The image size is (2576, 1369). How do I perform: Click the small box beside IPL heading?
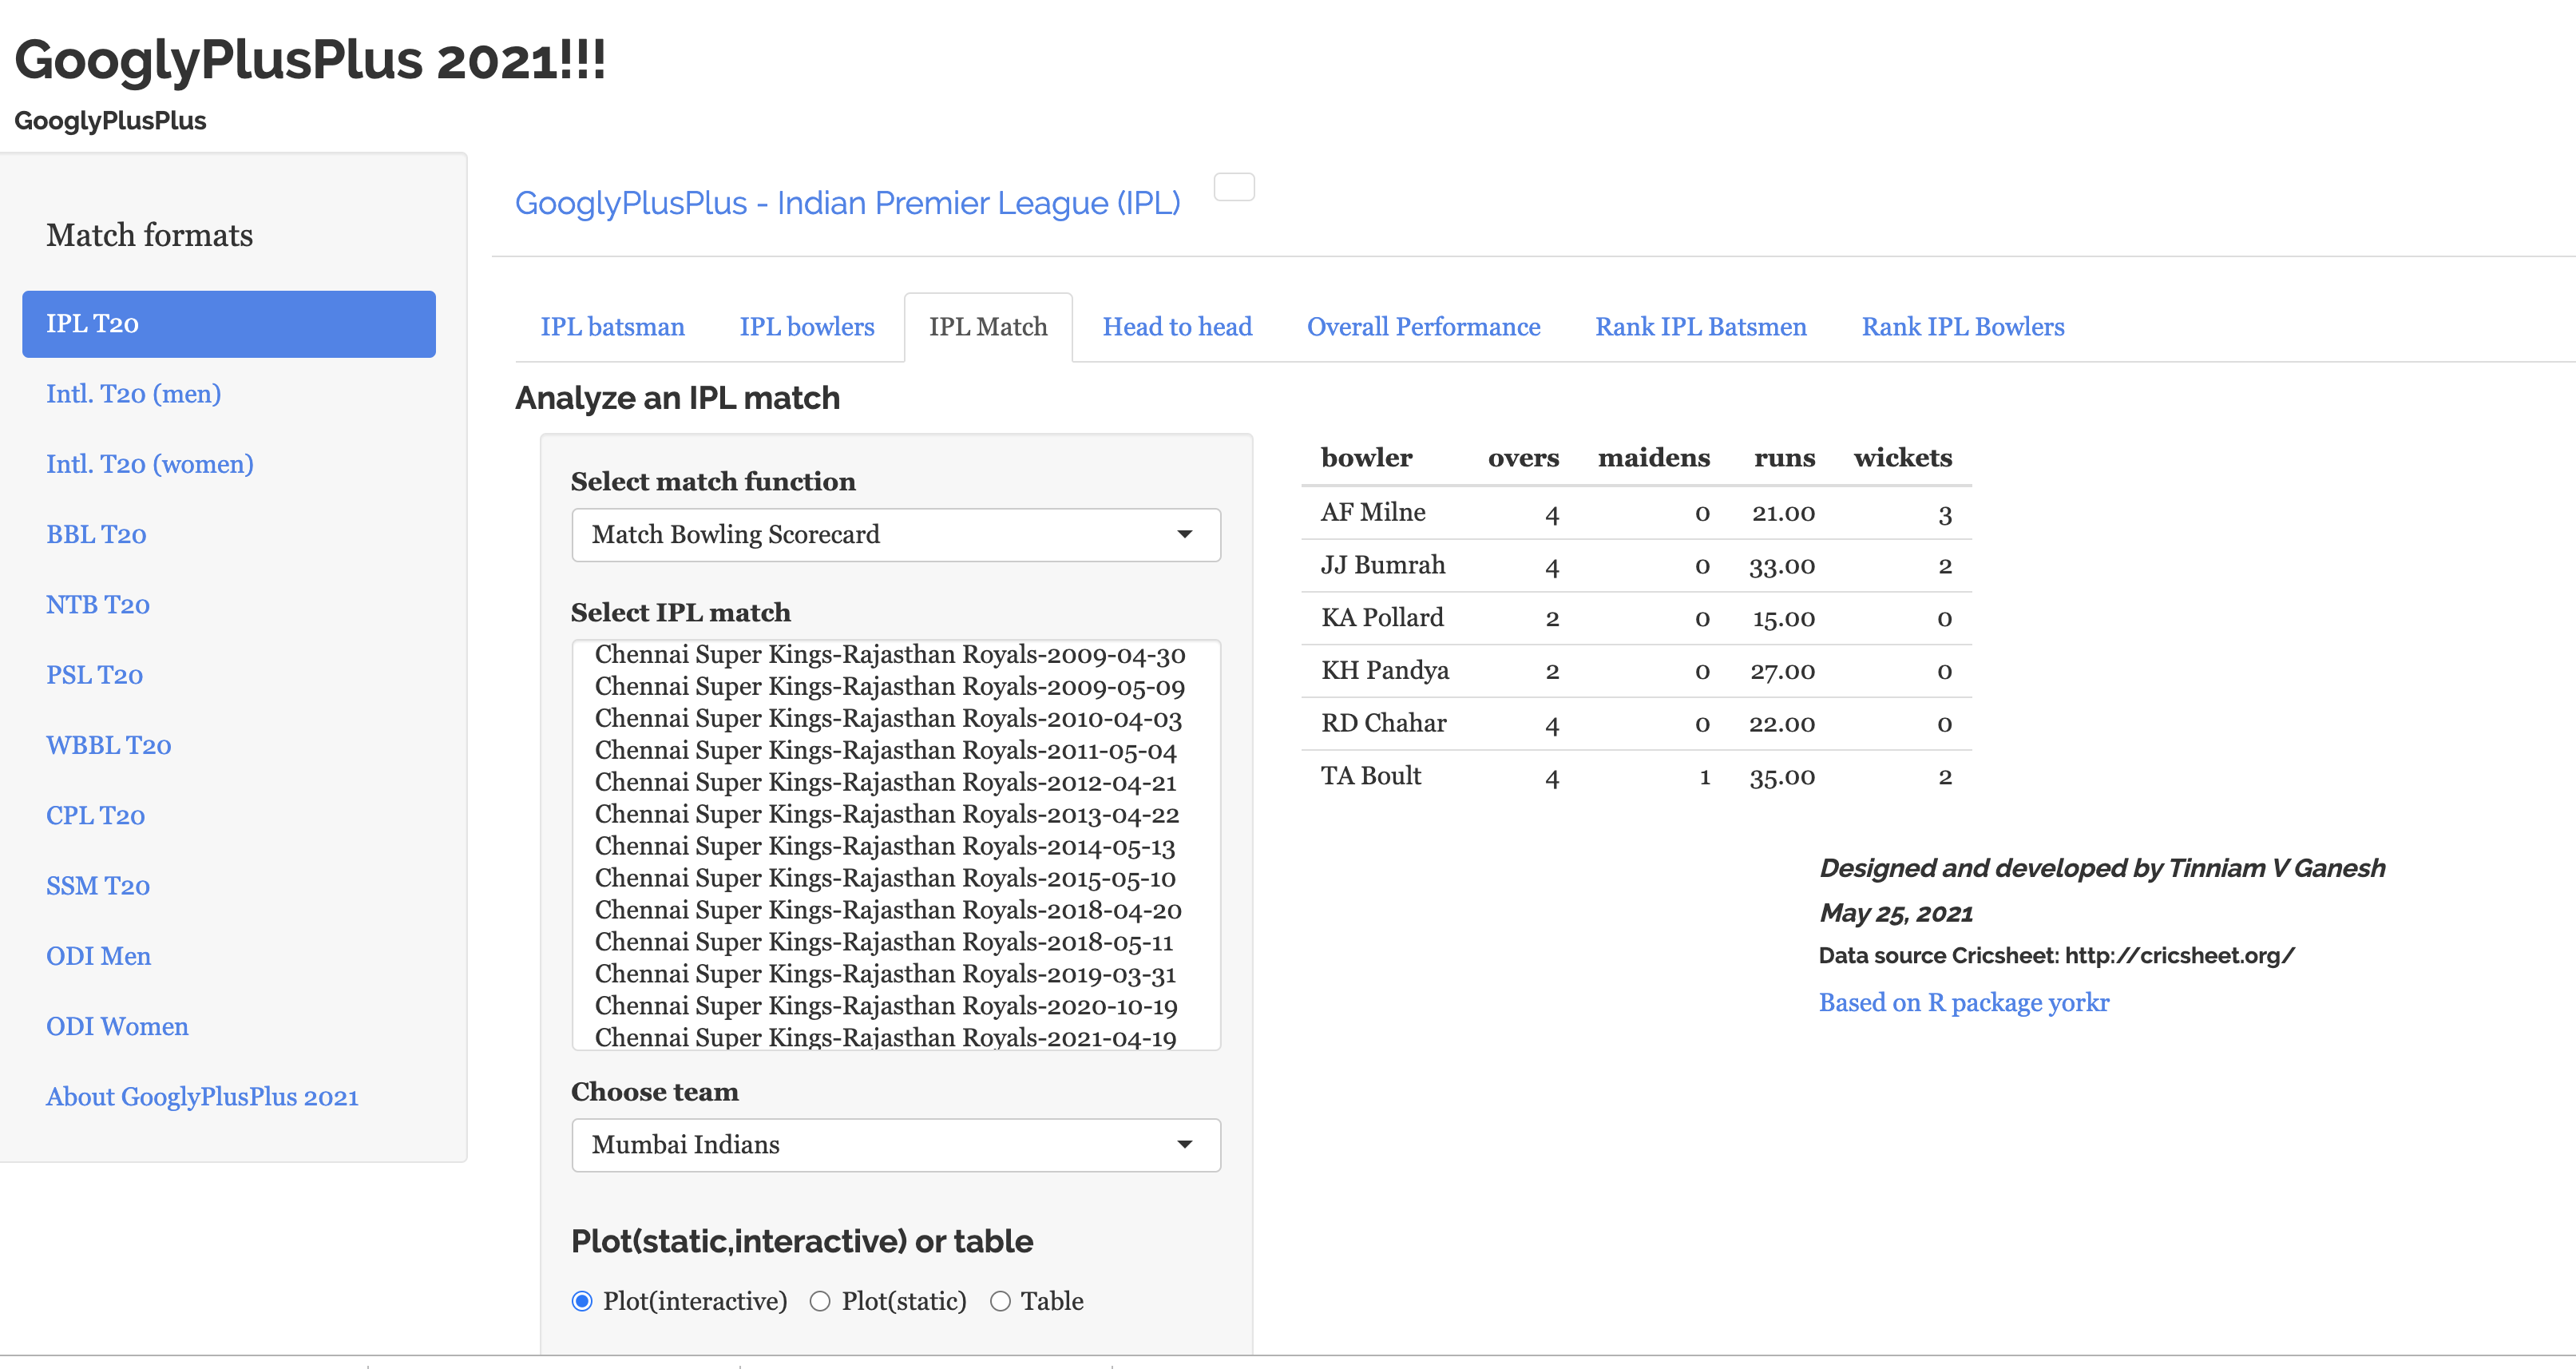coord(1233,187)
